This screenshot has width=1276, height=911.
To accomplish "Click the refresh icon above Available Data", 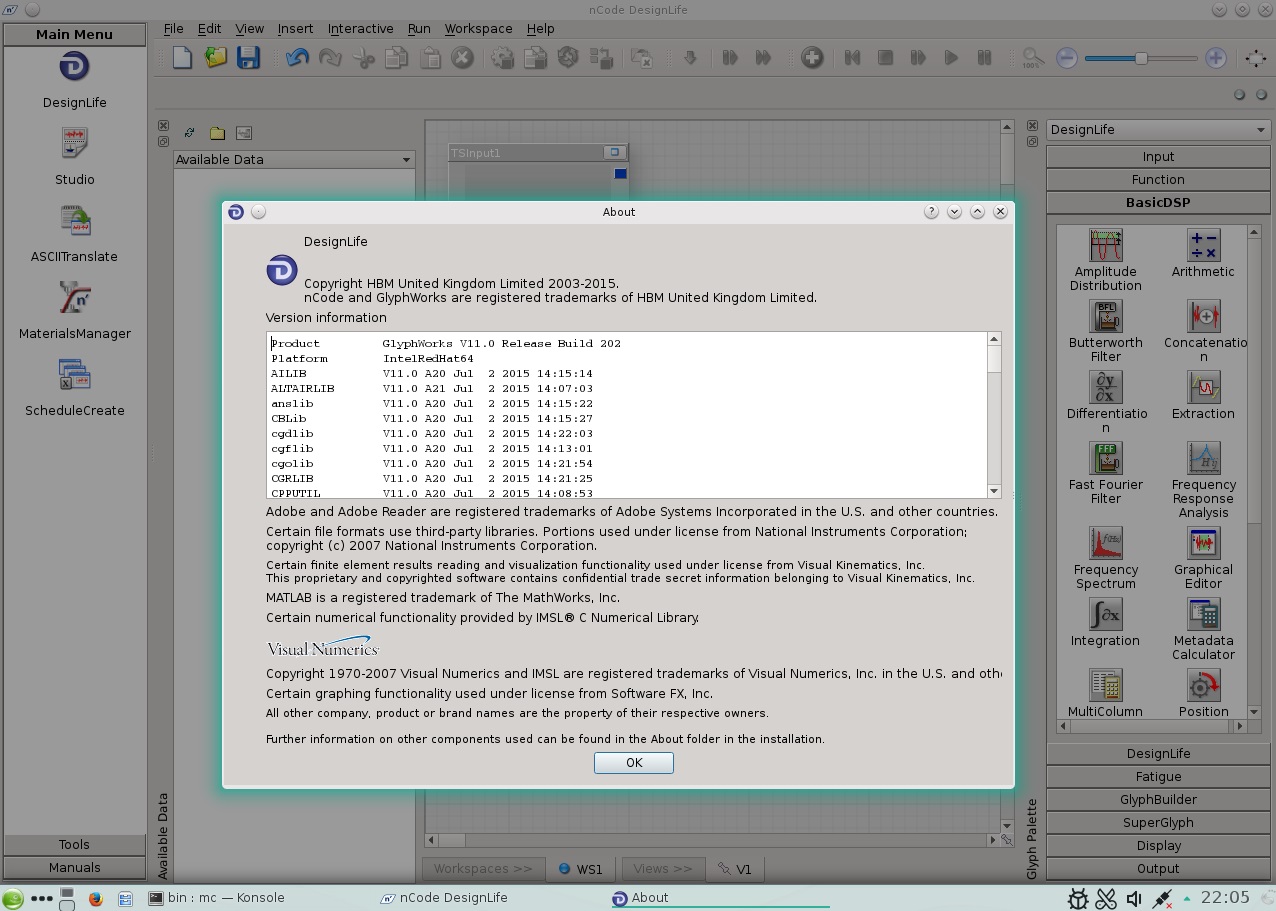I will pyautogui.click(x=189, y=132).
